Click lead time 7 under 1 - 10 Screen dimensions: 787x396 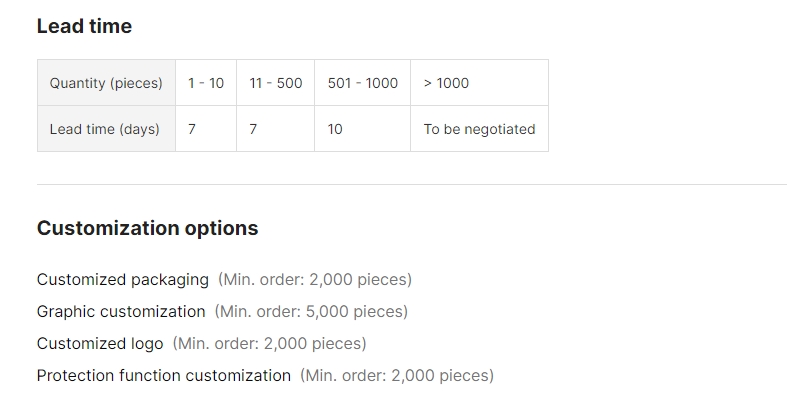point(206,129)
